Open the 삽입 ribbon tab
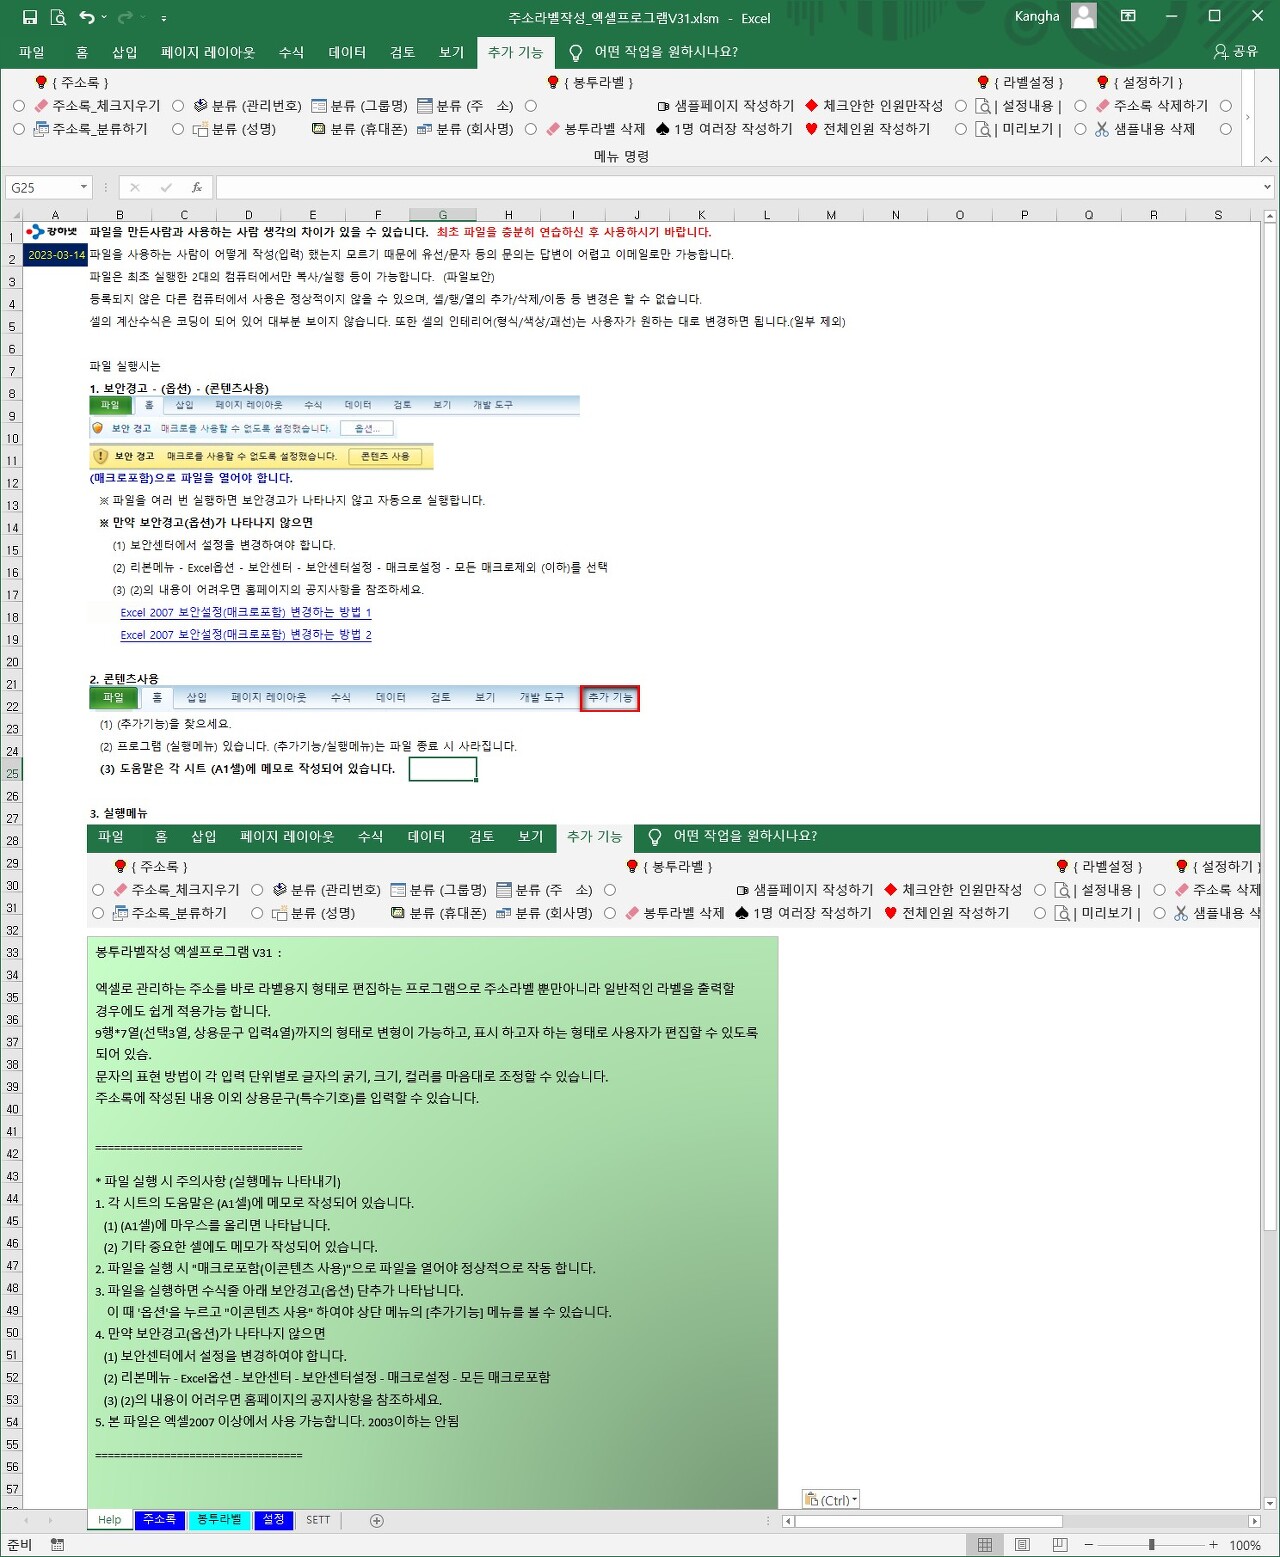1280x1557 pixels. pyautogui.click(x=125, y=52)
